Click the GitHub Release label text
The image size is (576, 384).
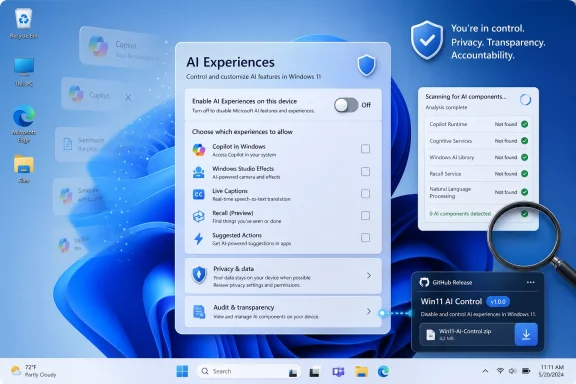pos(452,283)
